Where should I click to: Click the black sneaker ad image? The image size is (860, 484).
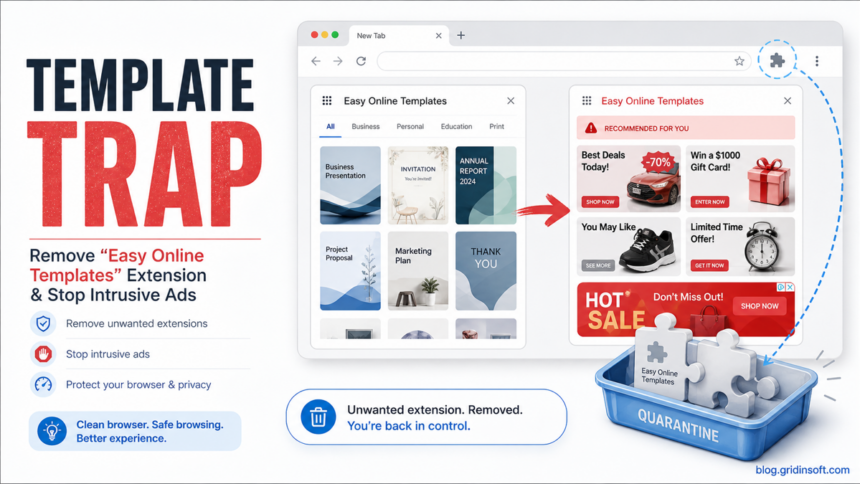648,251
